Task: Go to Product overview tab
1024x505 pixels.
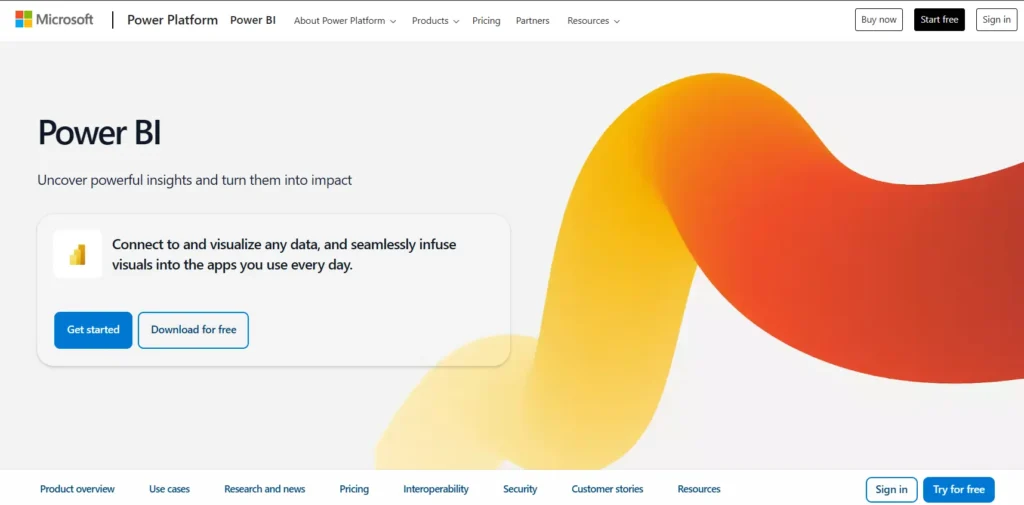Action: click(77, 489)
